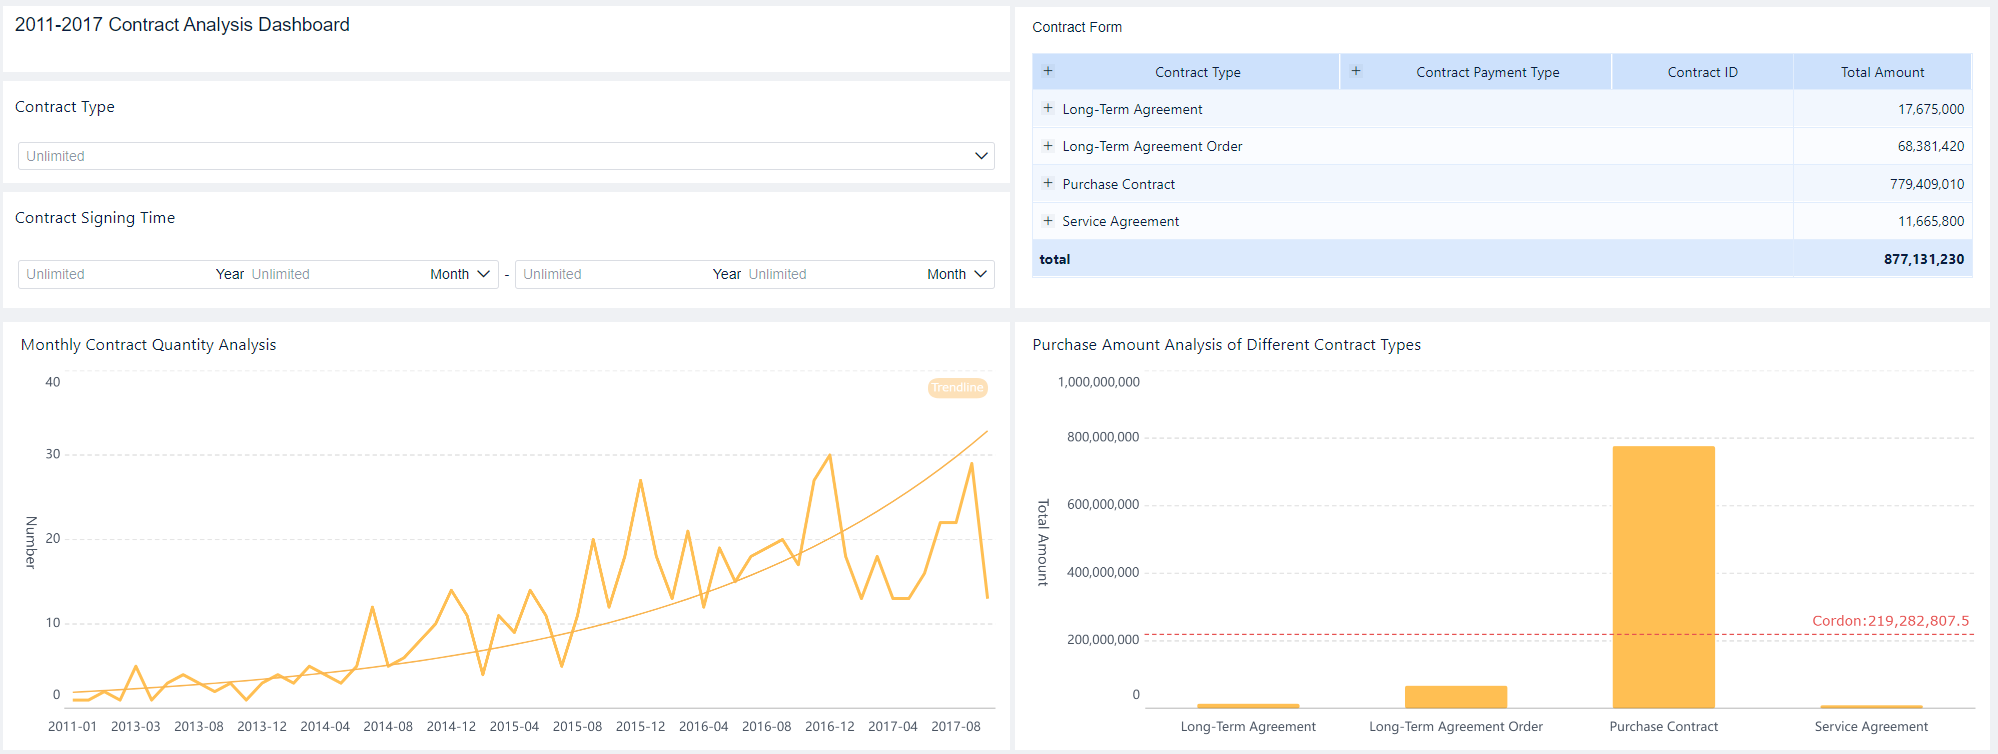Expand the Service Agreement row
Screen dimensions: 1998x754
tap(1047, 221)
